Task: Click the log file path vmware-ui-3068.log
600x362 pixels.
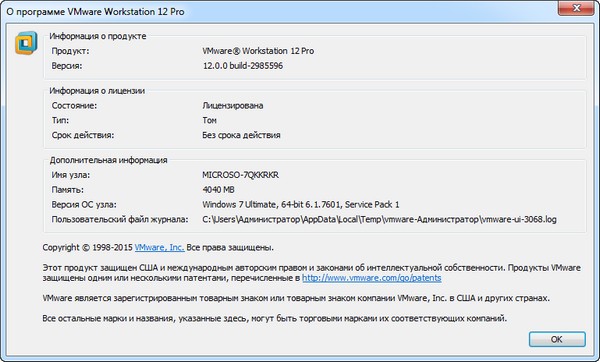Action: 379,220
